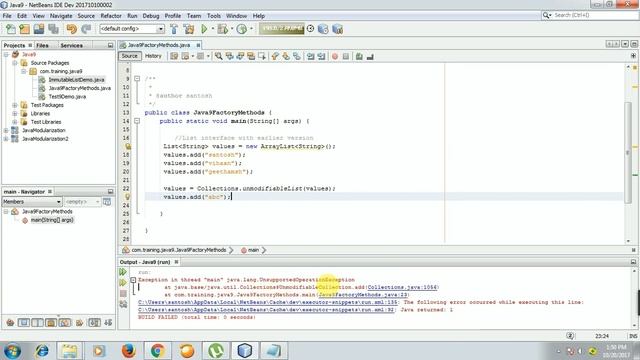Click Find Next Occurrence in the editor toolbar
Image resolution: width=640 pixels, height=360 pixels.
click(x=240, y=56)
